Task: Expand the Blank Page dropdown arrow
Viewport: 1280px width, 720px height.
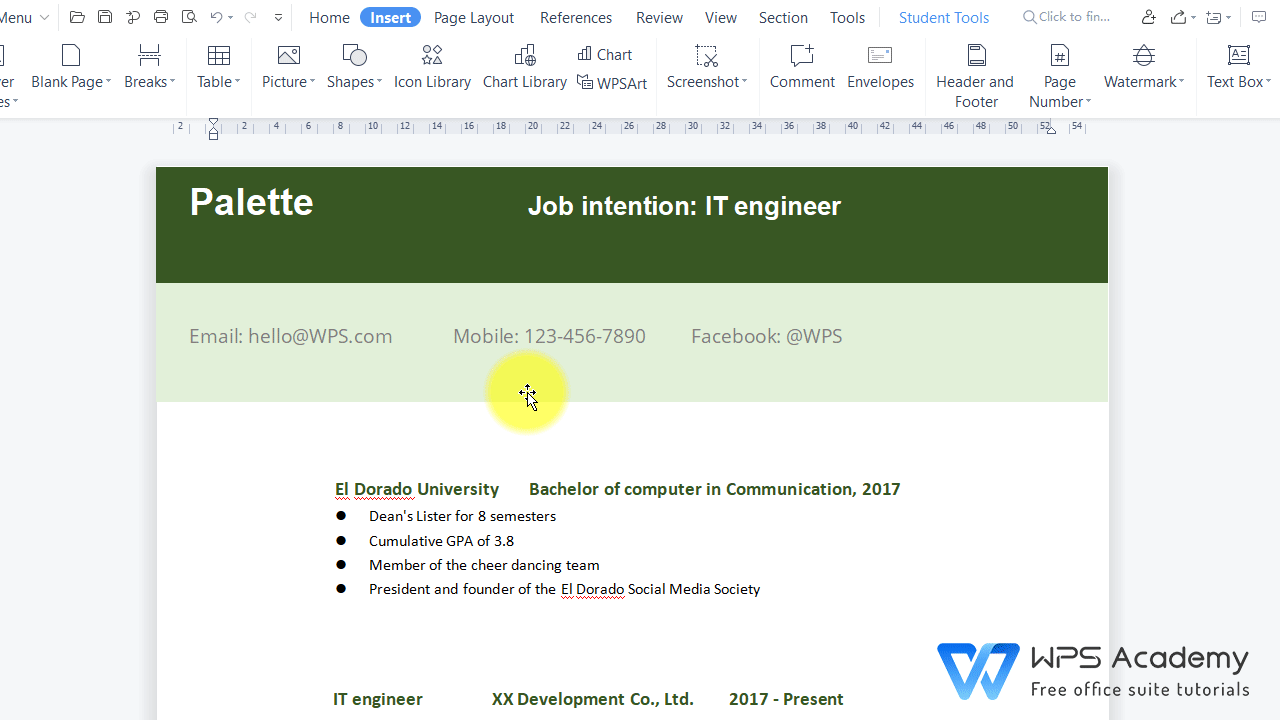Action: click(108, 82)
